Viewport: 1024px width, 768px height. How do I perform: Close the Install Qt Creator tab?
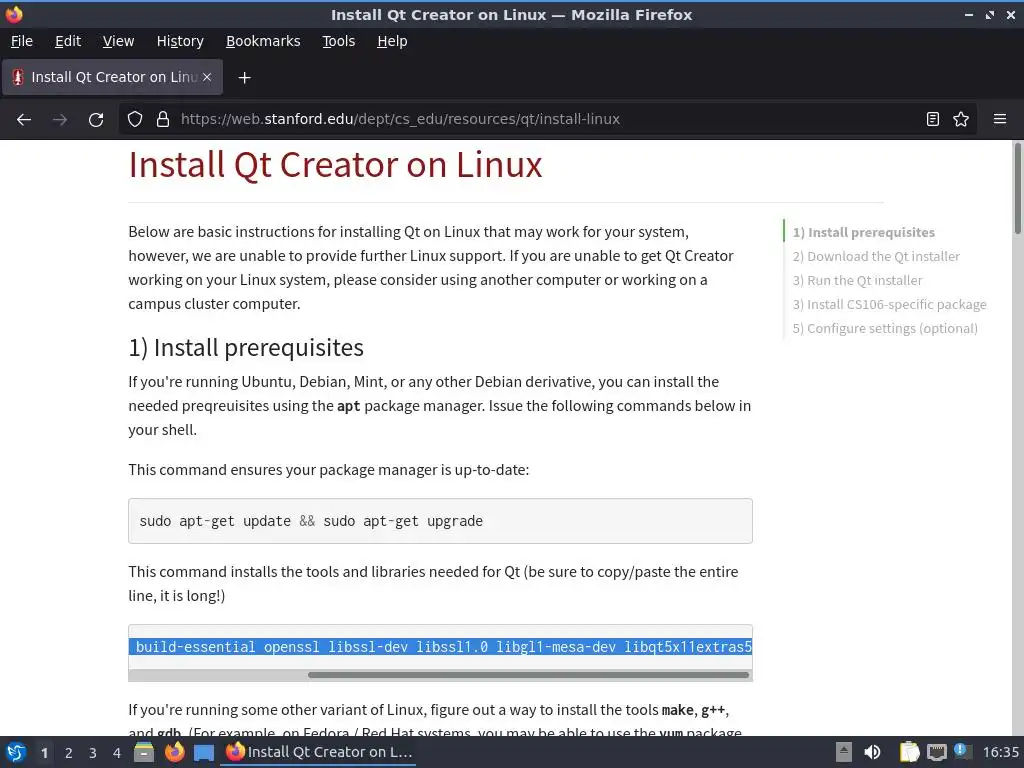pyautogui.click(x=207, y=77)
